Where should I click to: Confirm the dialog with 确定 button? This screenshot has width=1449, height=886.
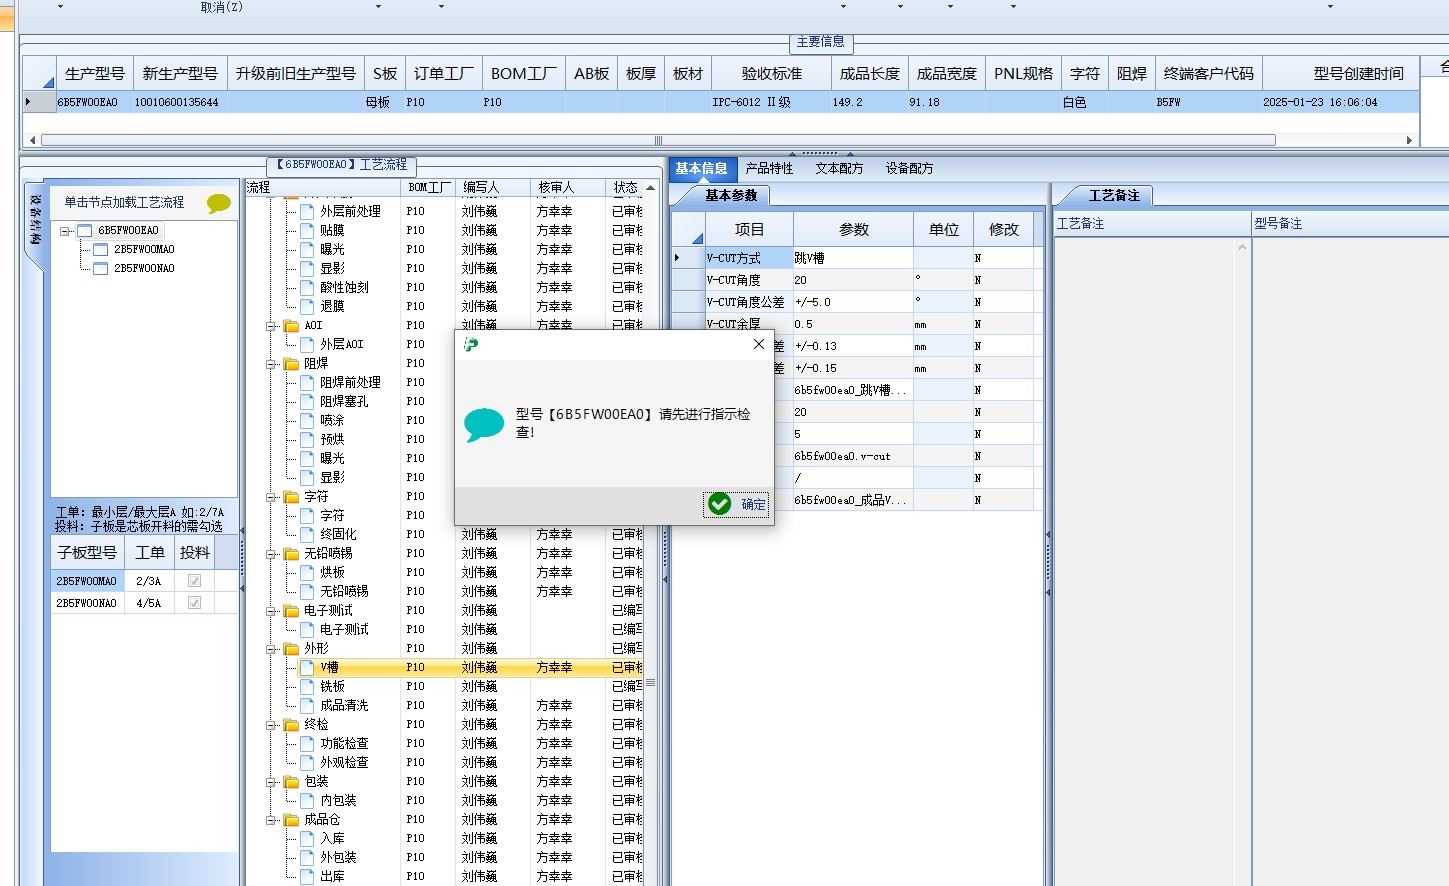[x=738, y=504]
